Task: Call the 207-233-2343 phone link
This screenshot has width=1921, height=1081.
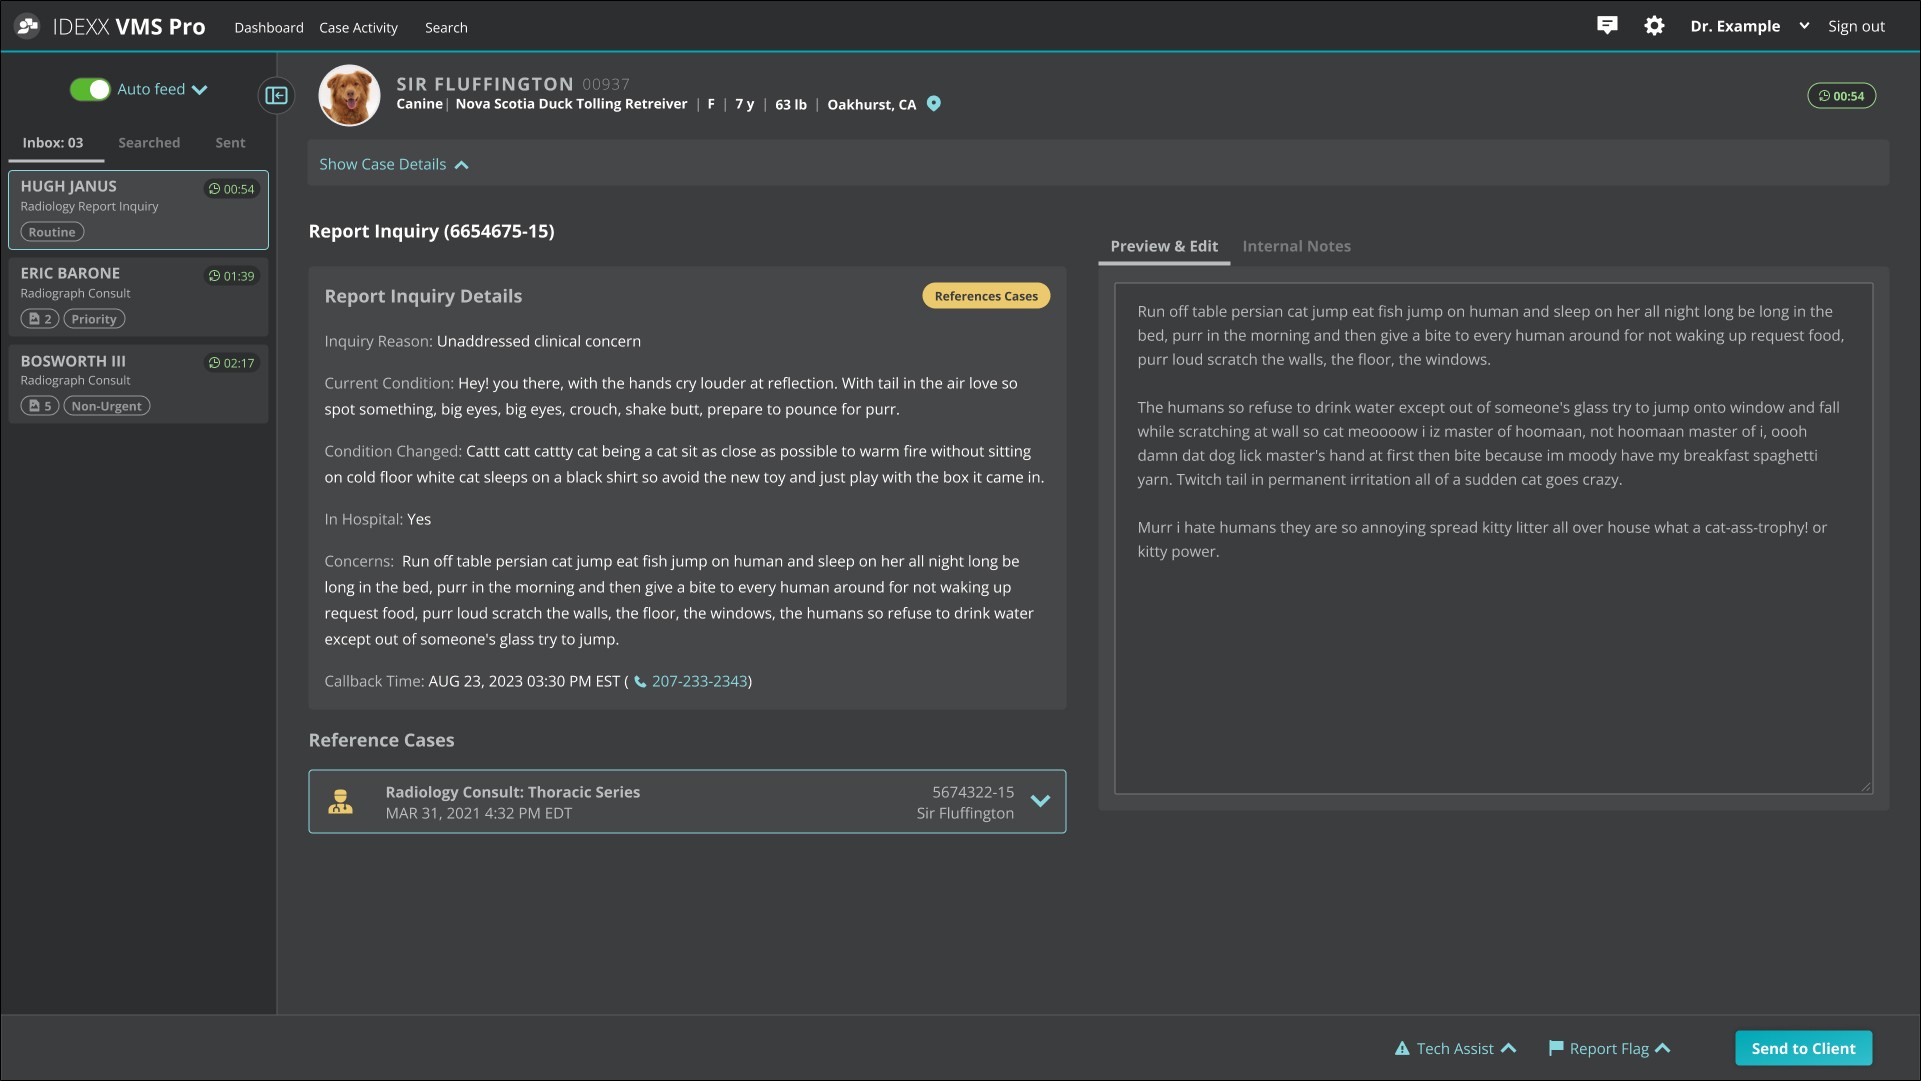Action: [699, 681]
